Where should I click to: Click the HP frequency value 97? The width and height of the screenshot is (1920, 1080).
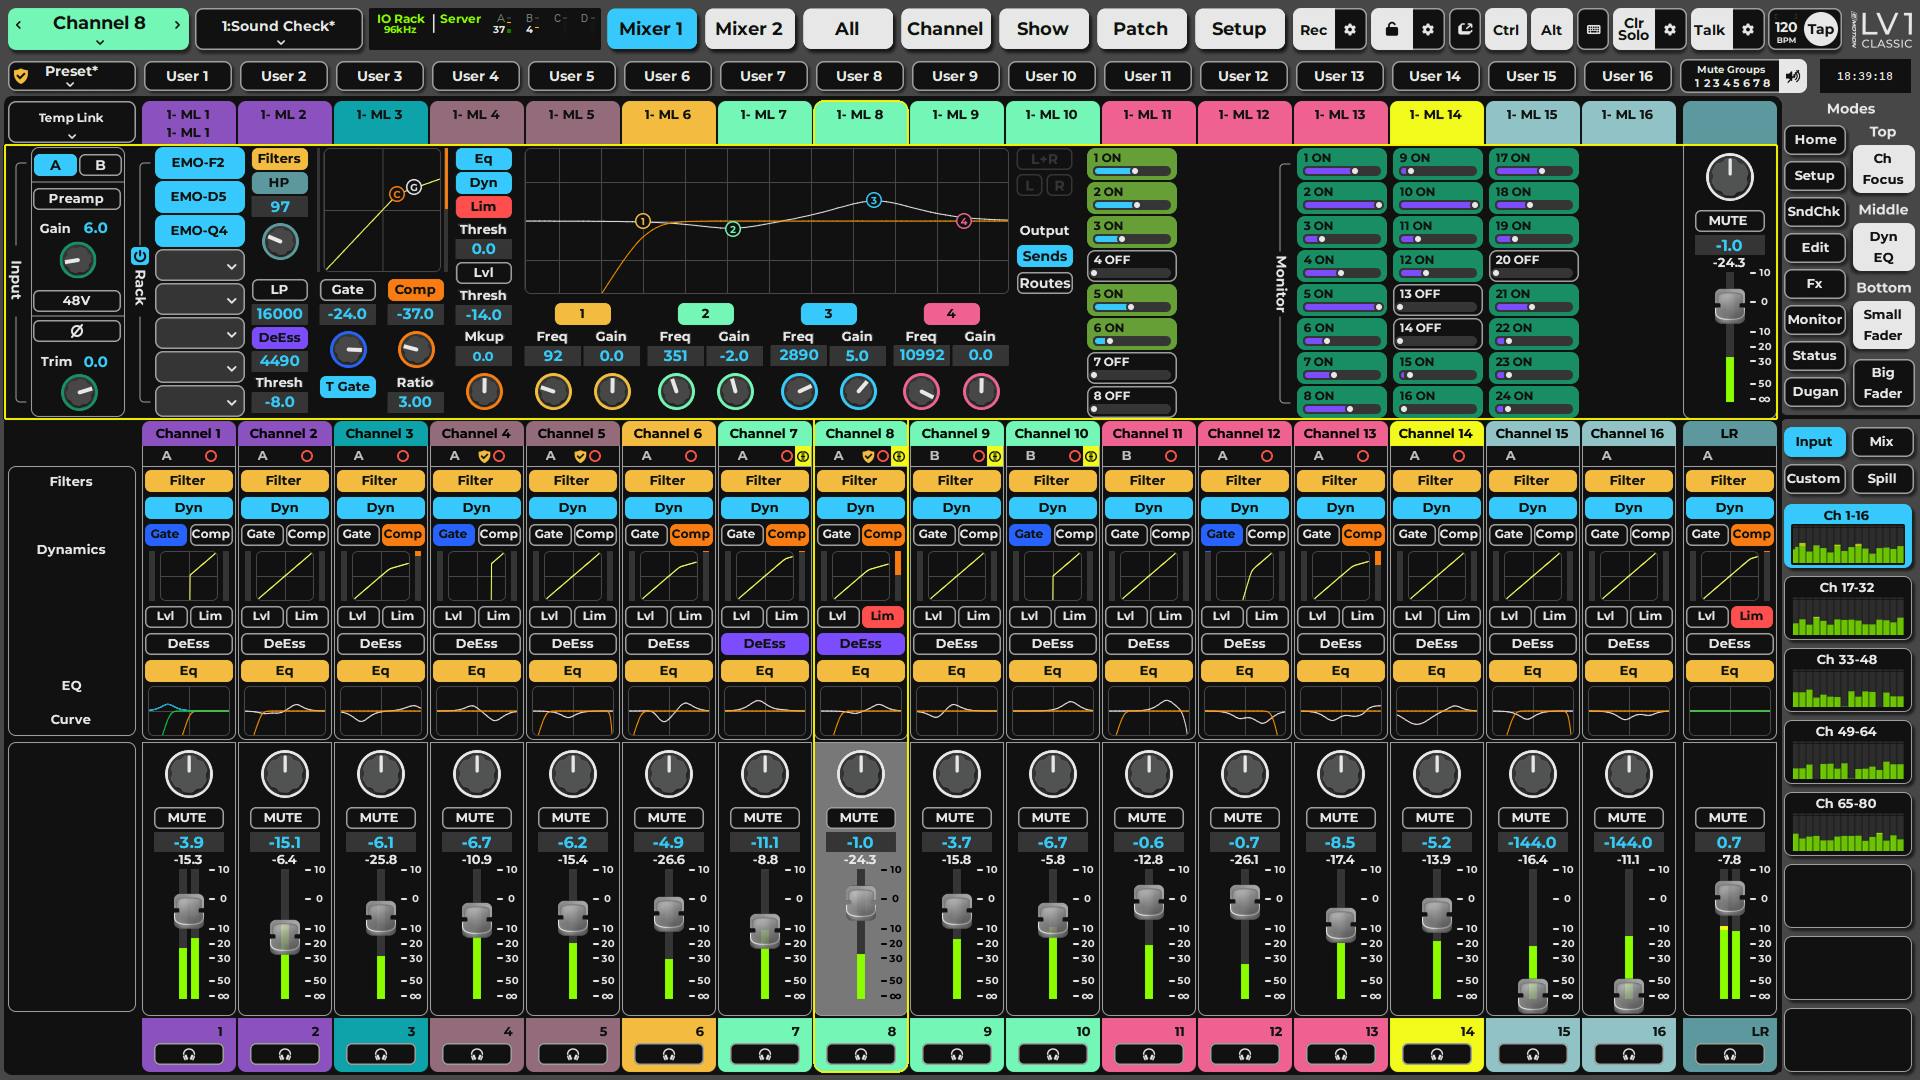(x=279, y=207)
